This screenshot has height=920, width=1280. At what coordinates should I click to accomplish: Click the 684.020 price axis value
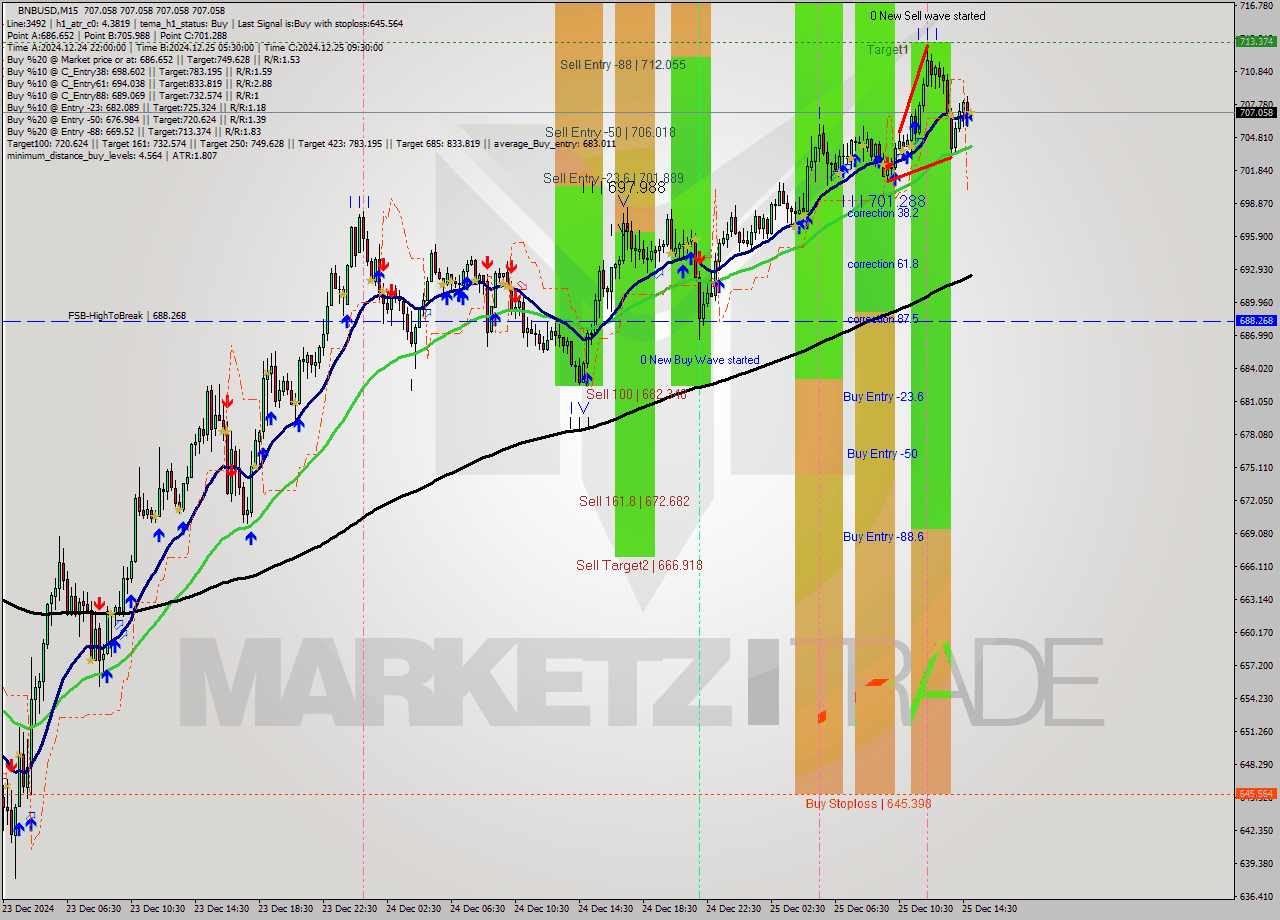coord(1256,368)
